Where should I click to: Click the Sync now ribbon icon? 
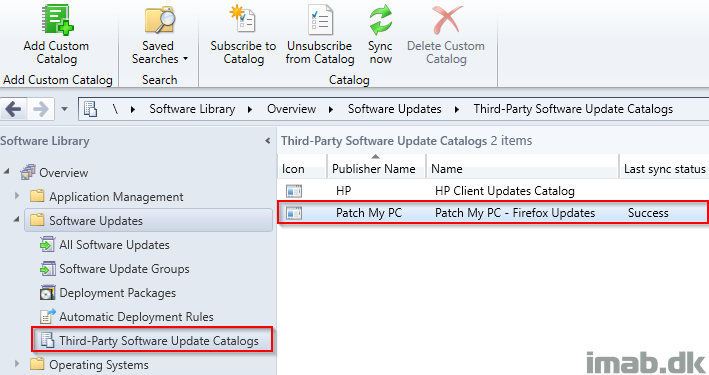380,20
